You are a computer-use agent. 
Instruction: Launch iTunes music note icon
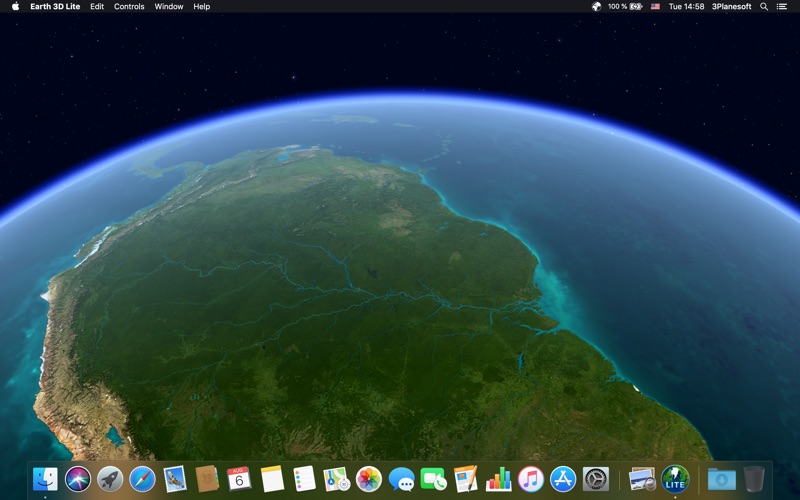531,480
